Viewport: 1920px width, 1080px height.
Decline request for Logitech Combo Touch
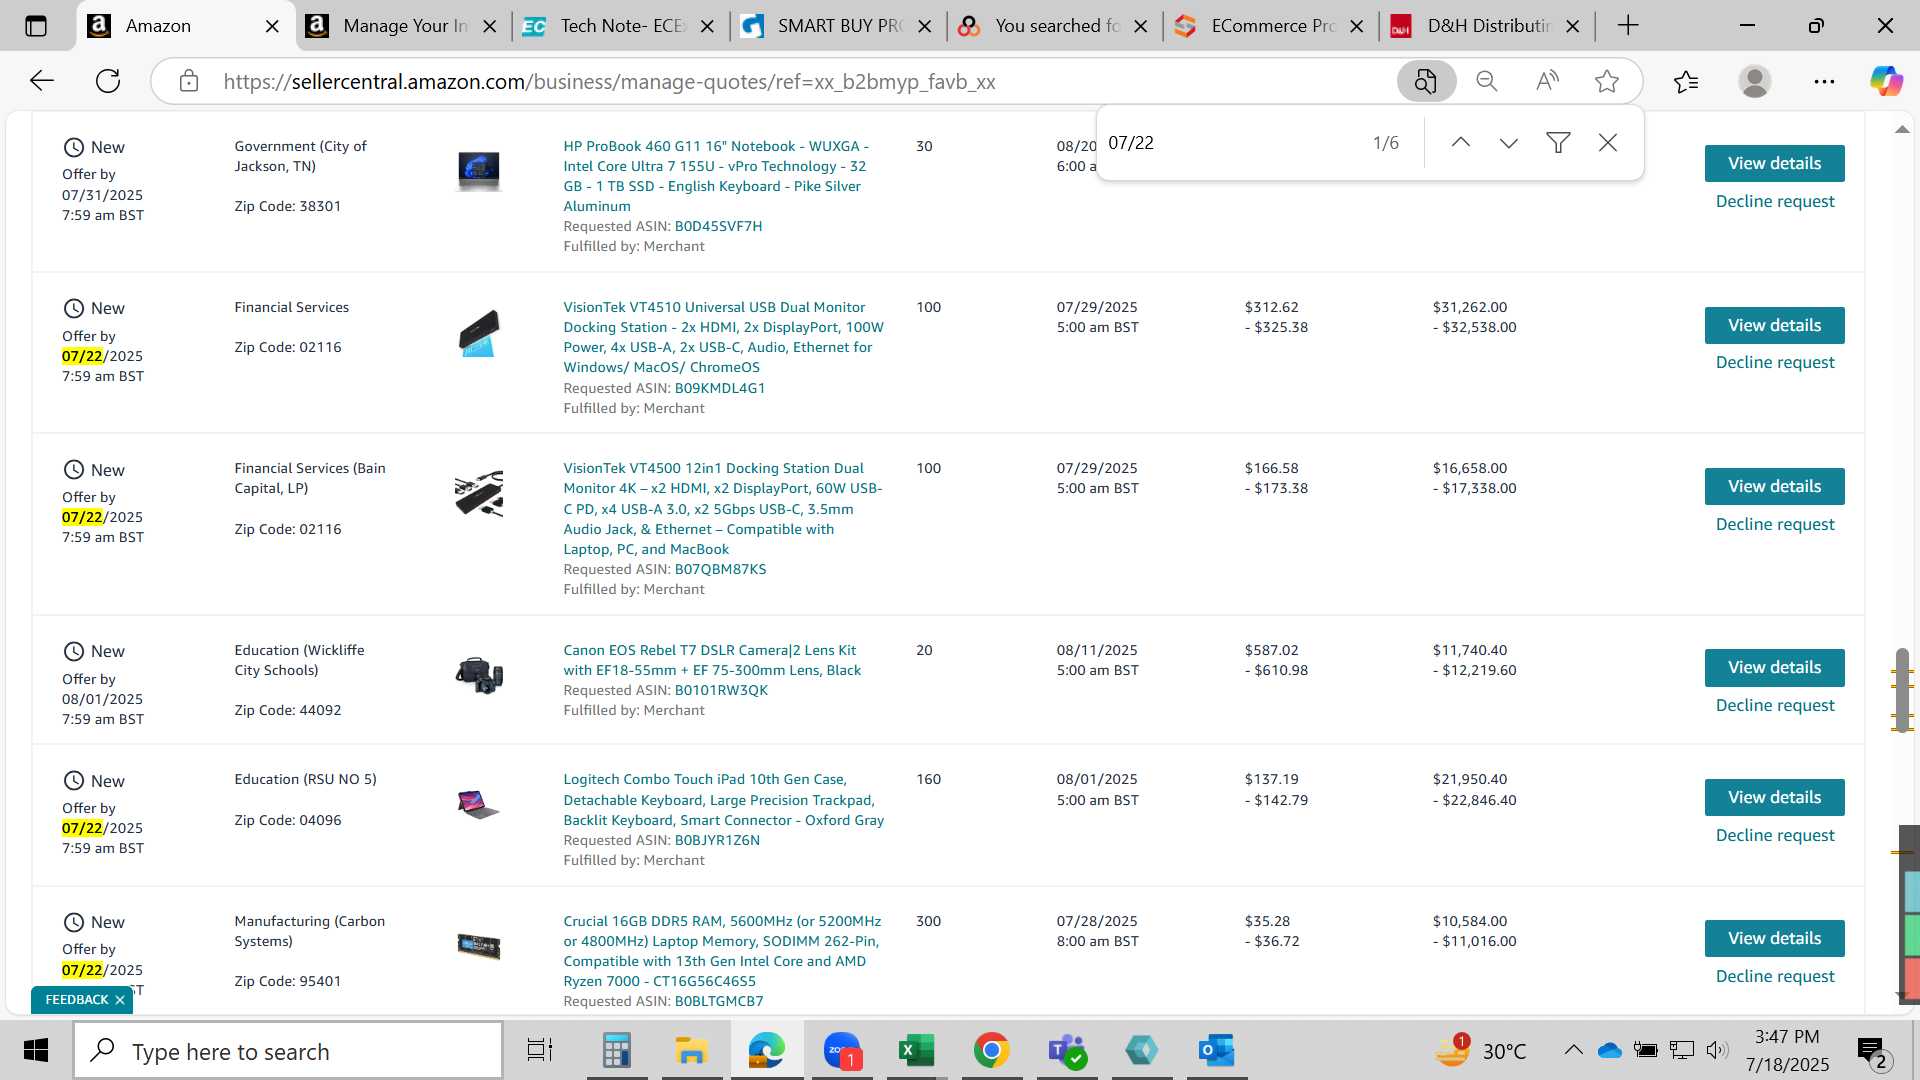click(1774, 836)
